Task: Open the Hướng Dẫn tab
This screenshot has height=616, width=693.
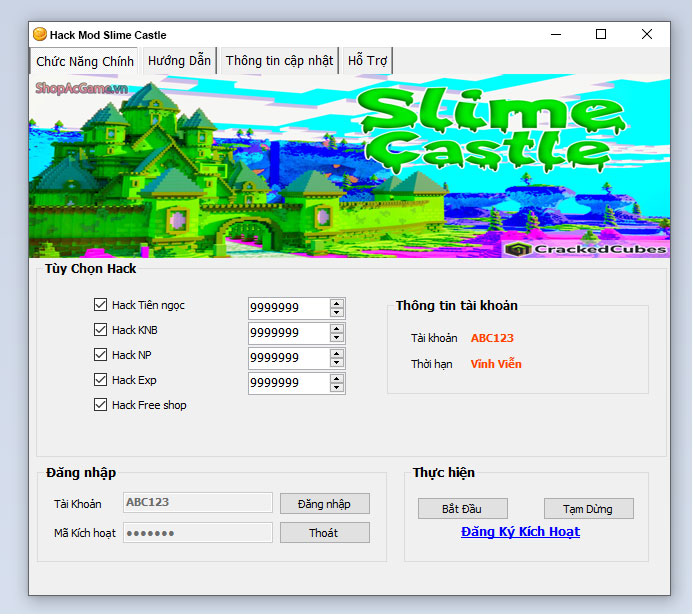Action: (x=179, y=60)
